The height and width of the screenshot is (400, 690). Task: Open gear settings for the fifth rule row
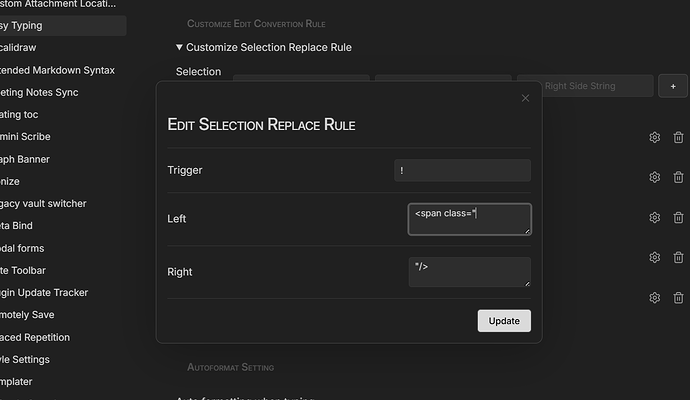pos(654,297)
